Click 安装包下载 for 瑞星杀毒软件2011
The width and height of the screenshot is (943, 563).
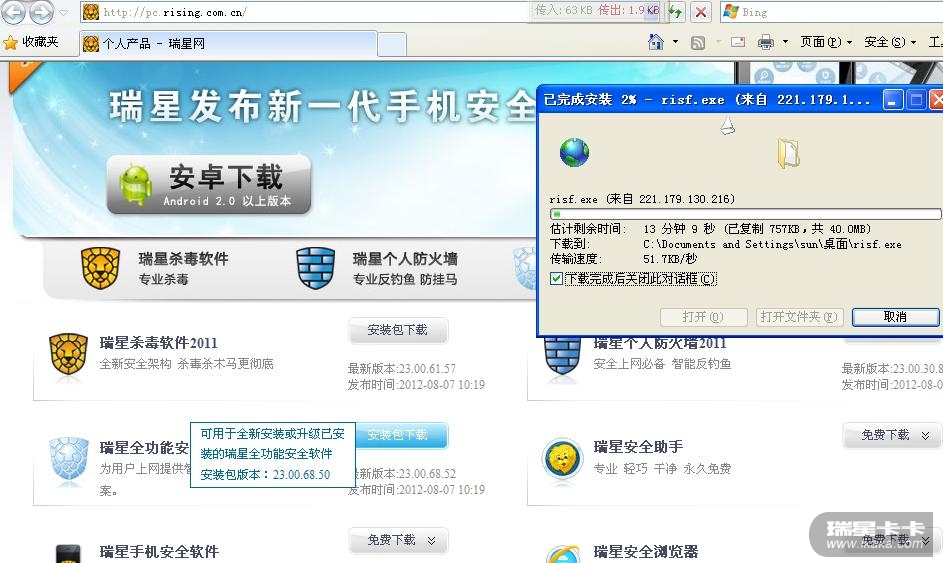point(398,330)
